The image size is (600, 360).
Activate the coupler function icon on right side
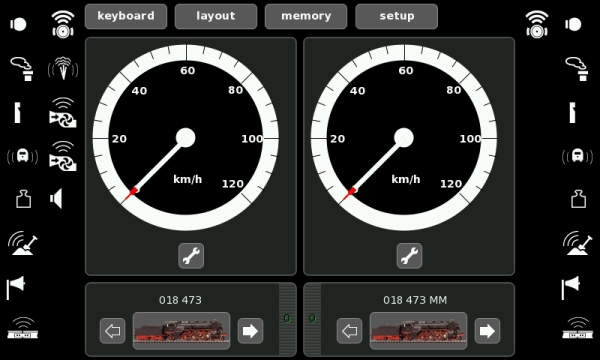pyautogui.click(x=572, y=112)
